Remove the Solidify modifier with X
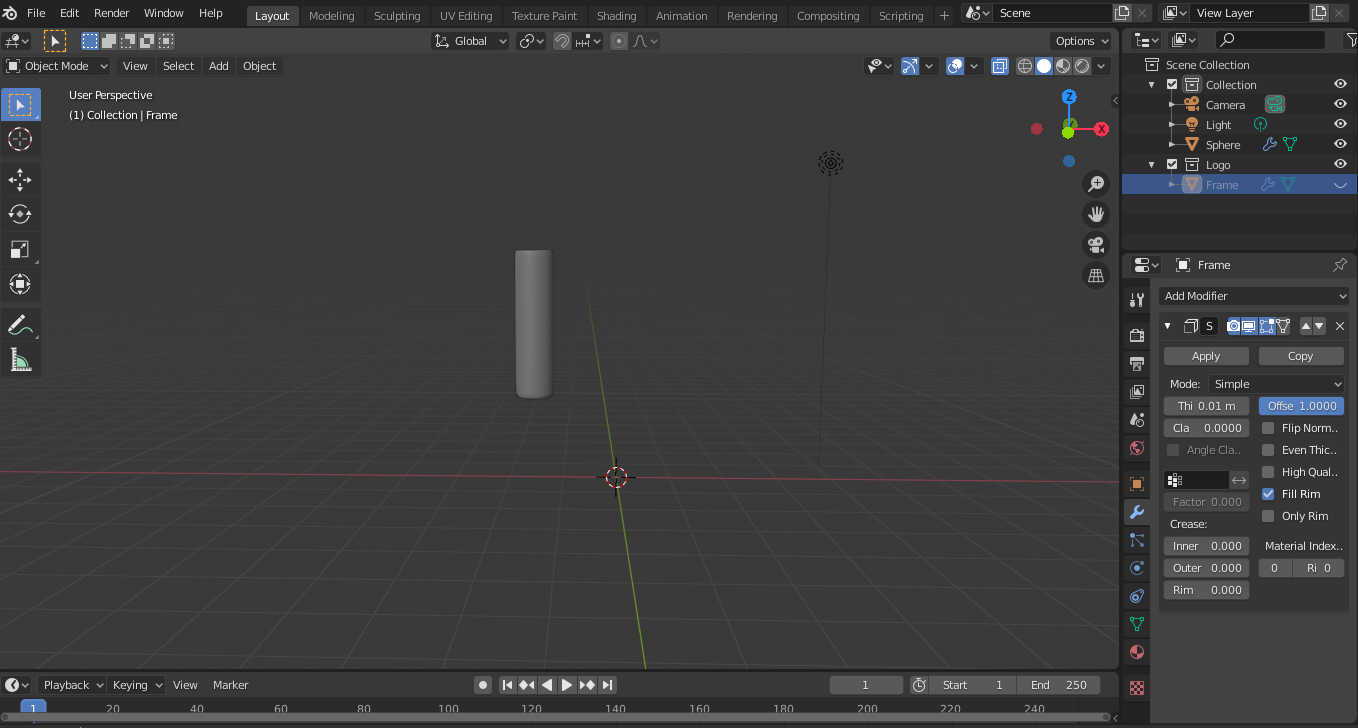The height and width of the screenshot is (728, 1358). (x=1340, y=326)
